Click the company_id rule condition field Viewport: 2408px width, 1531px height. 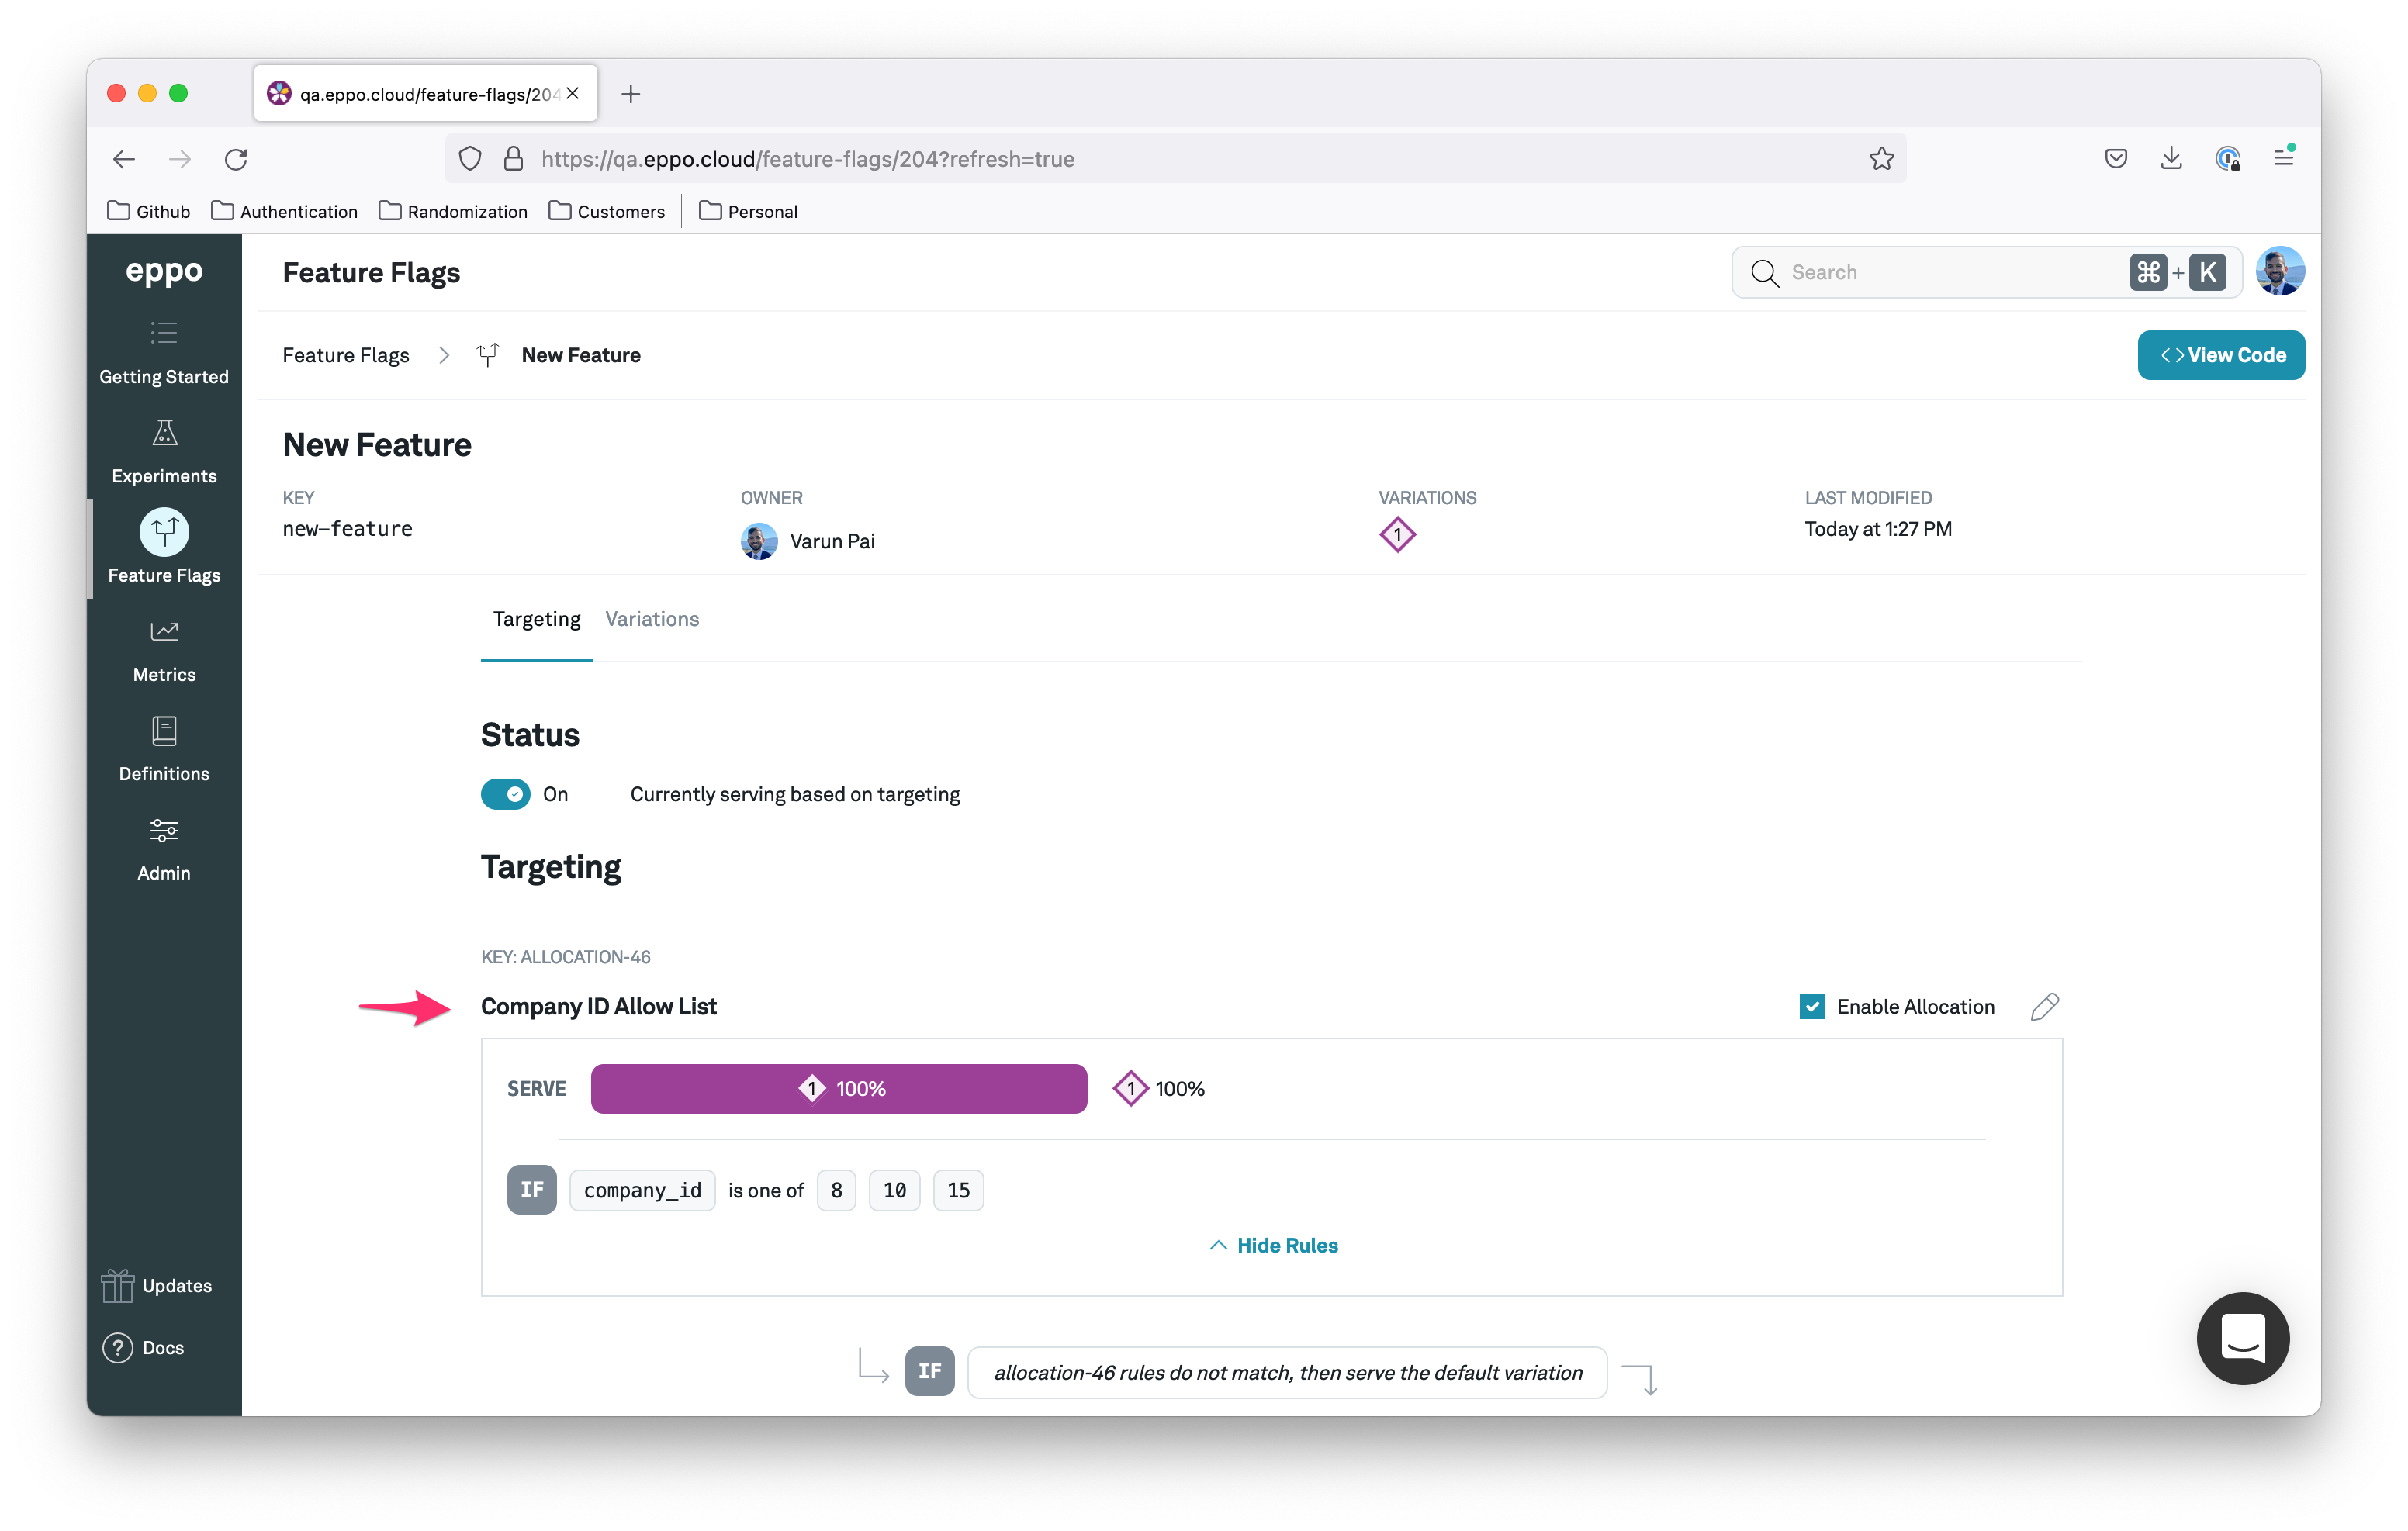click(x=642, y=1191)
